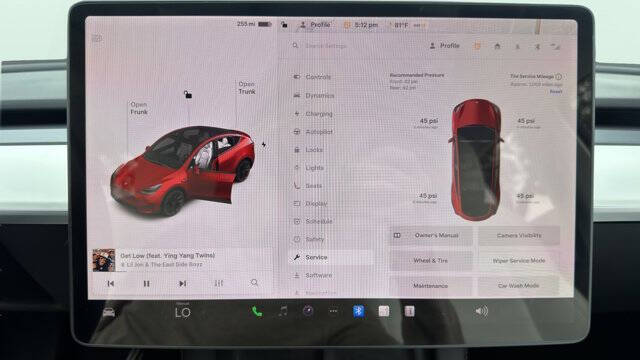The height and width of the screenshot is (360, 640).
Task: Open Autopilot settings menu
Action: click(313, 132)
